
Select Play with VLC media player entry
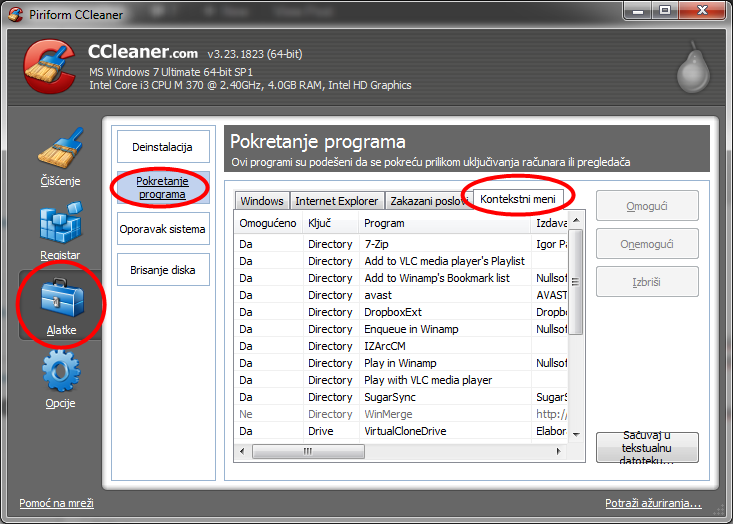401,380
